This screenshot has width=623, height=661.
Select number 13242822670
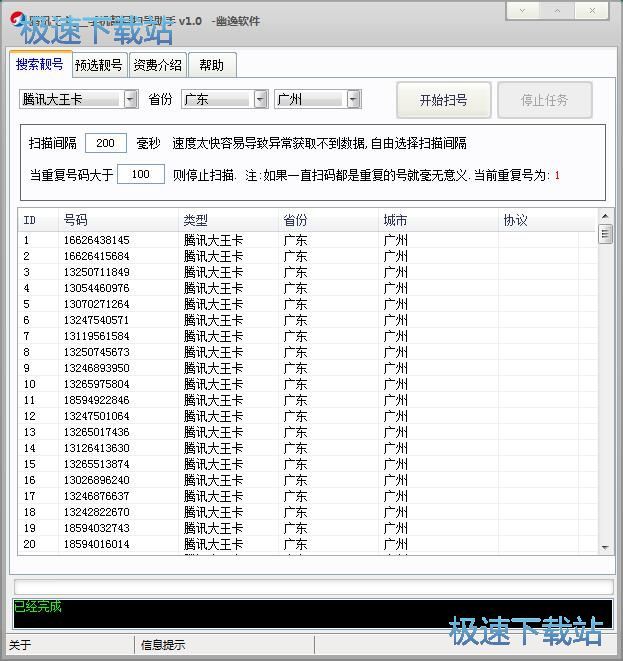pos(97,512)
